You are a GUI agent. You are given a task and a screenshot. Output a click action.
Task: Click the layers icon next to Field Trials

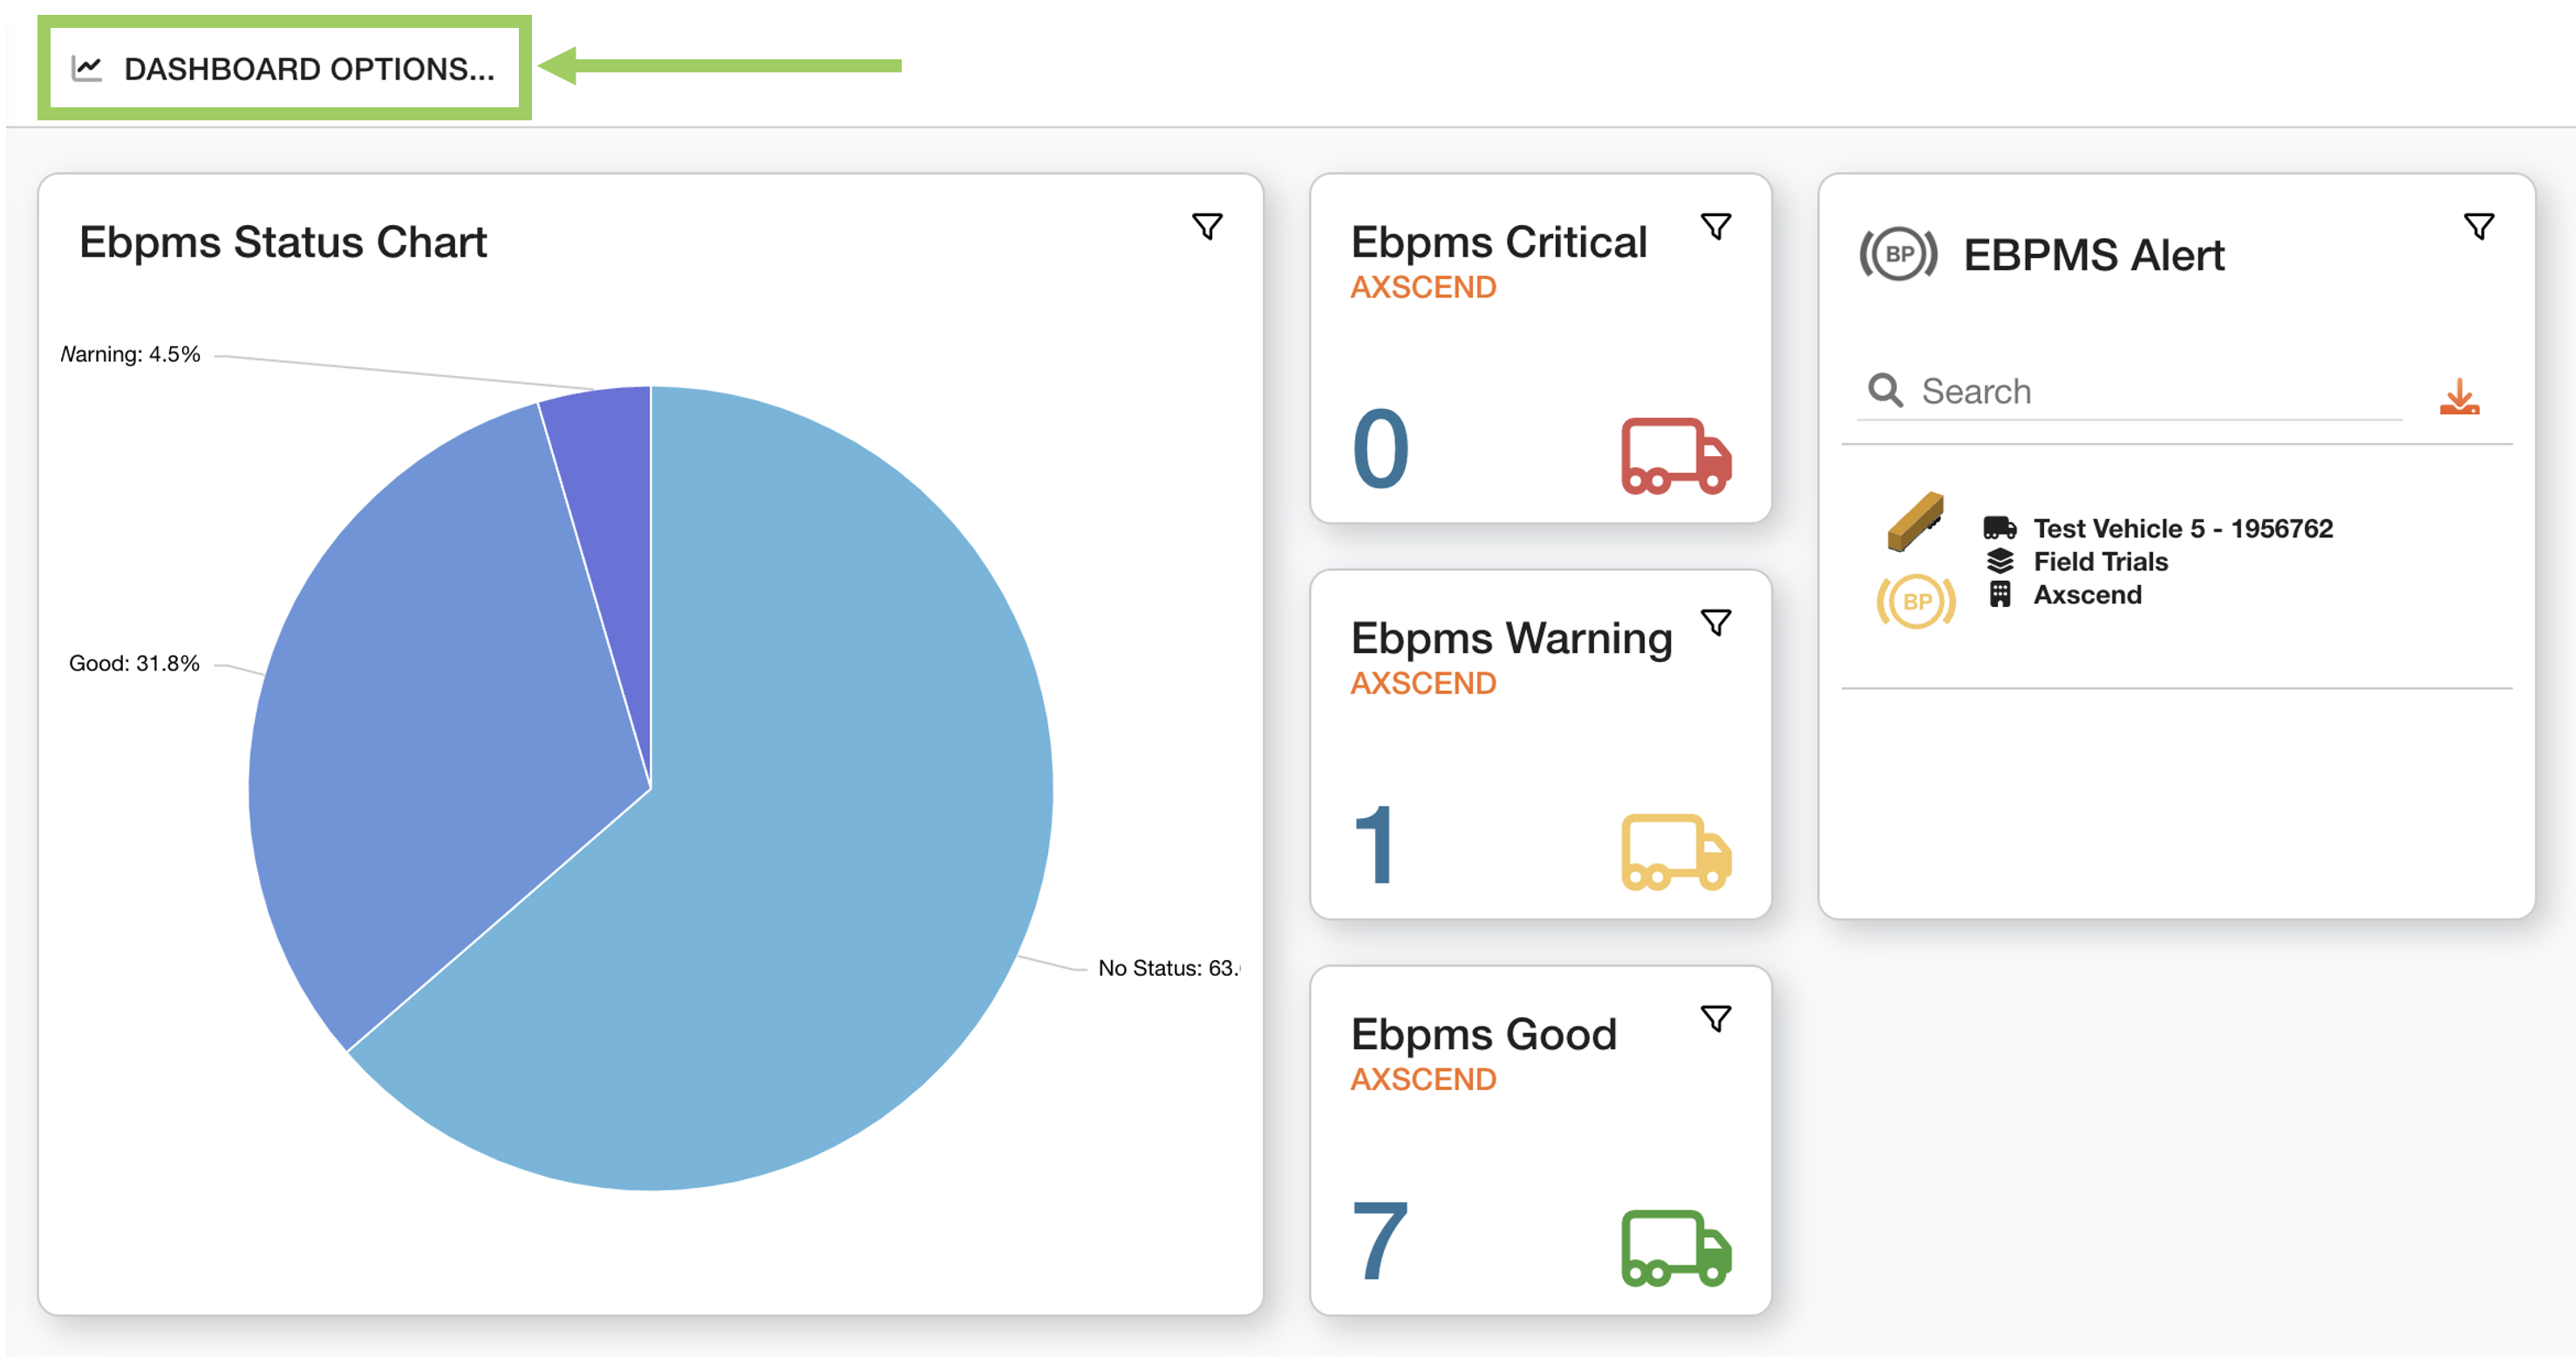point(2000,561)
